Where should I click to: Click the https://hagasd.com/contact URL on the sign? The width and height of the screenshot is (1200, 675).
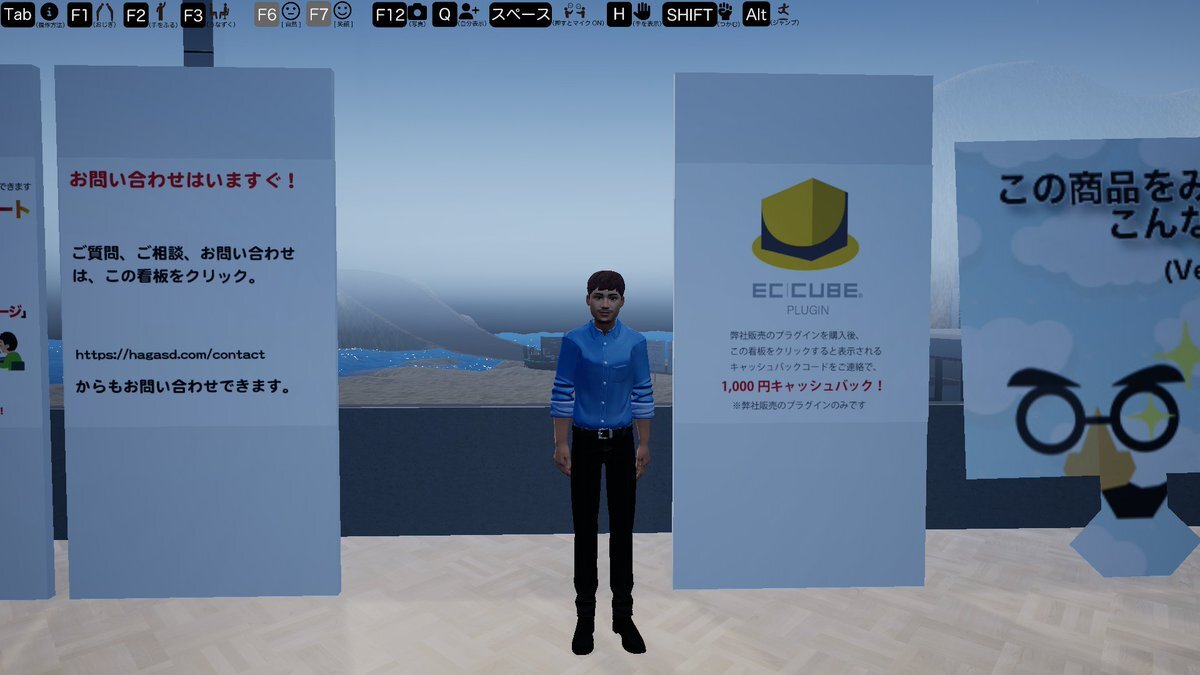point(170,354)
